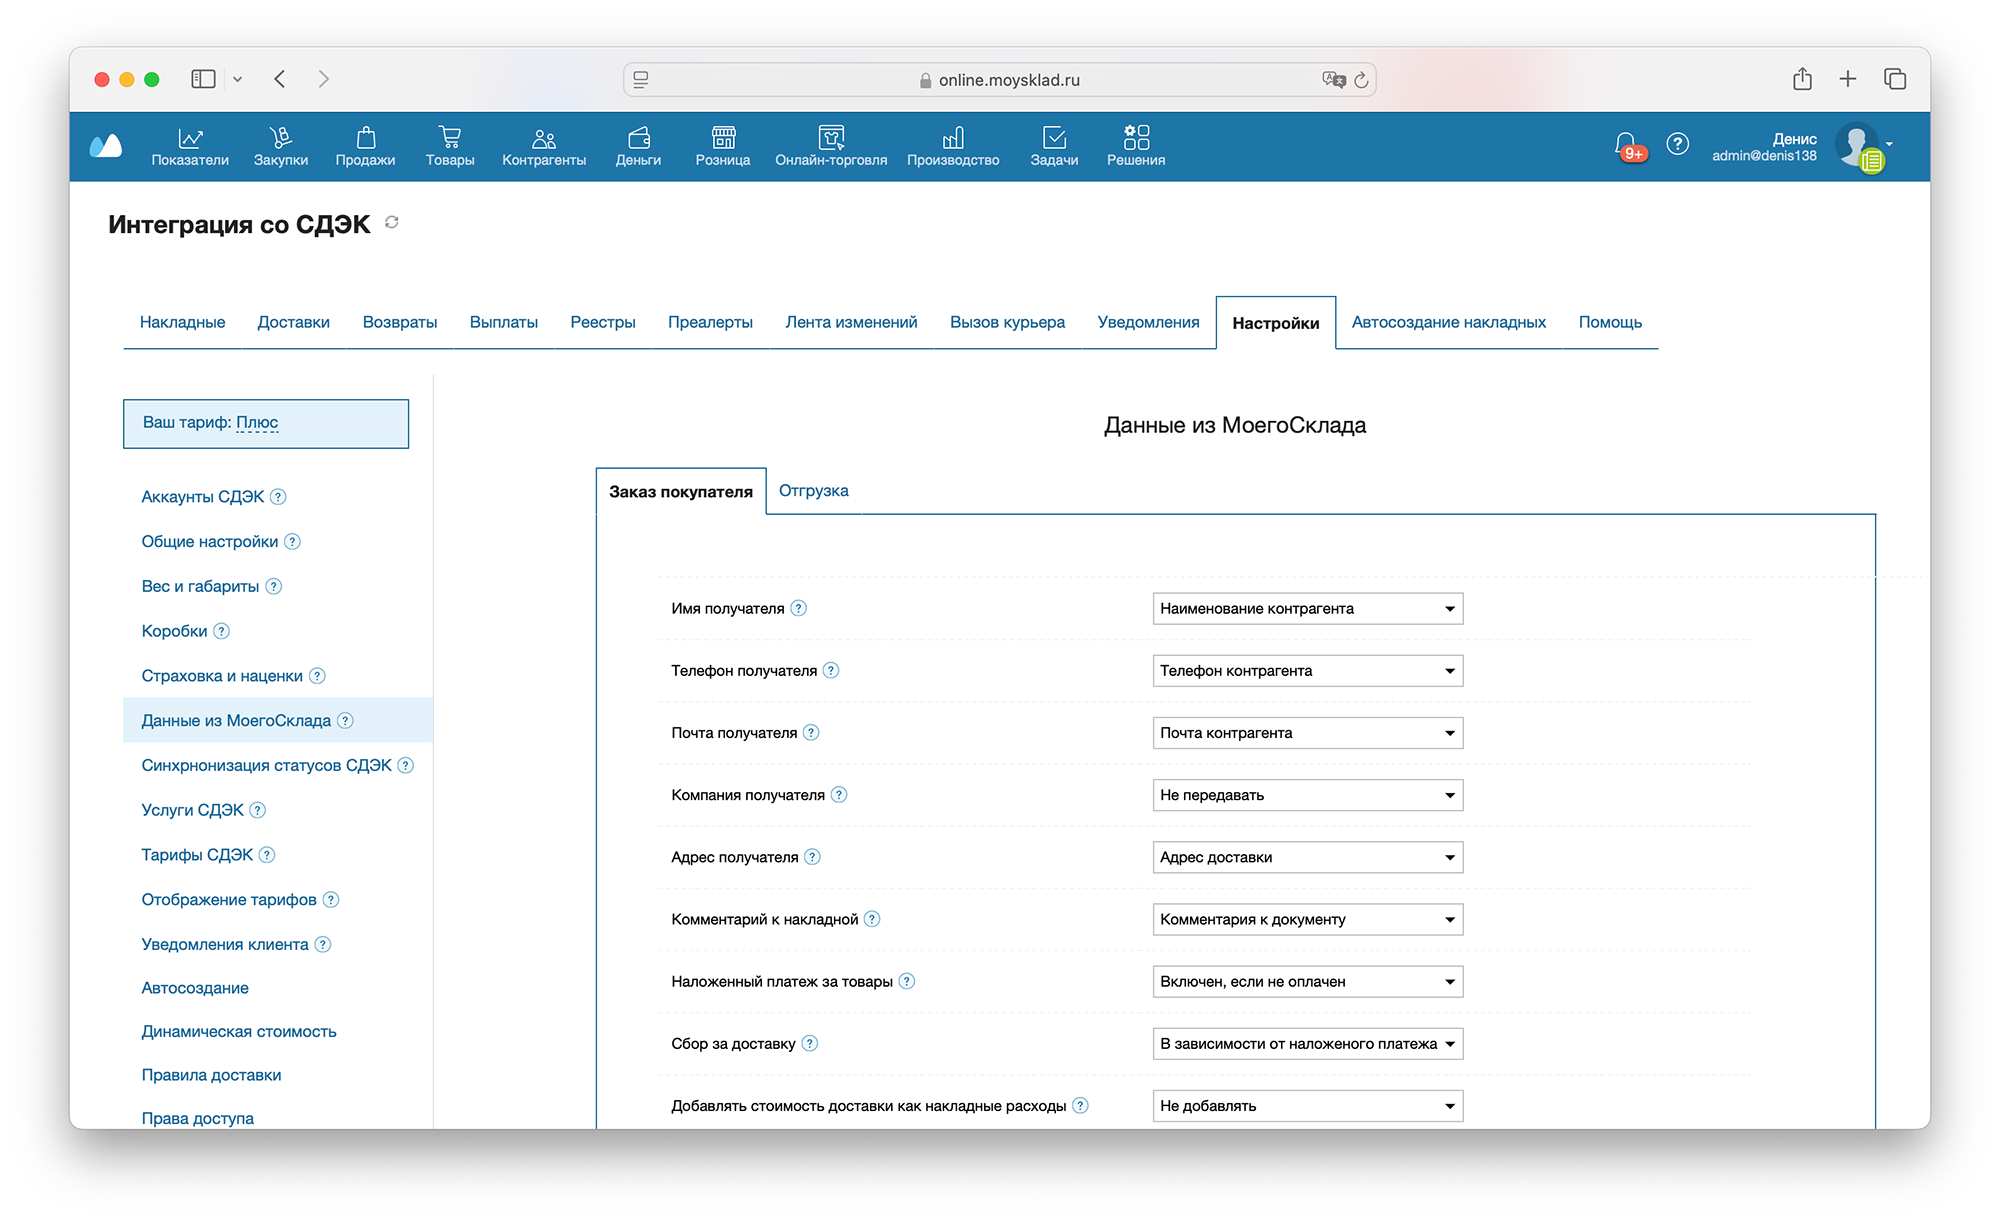Click the Задачи checklist icon
This screenshot has height=1221, width=2000.
1054,138
